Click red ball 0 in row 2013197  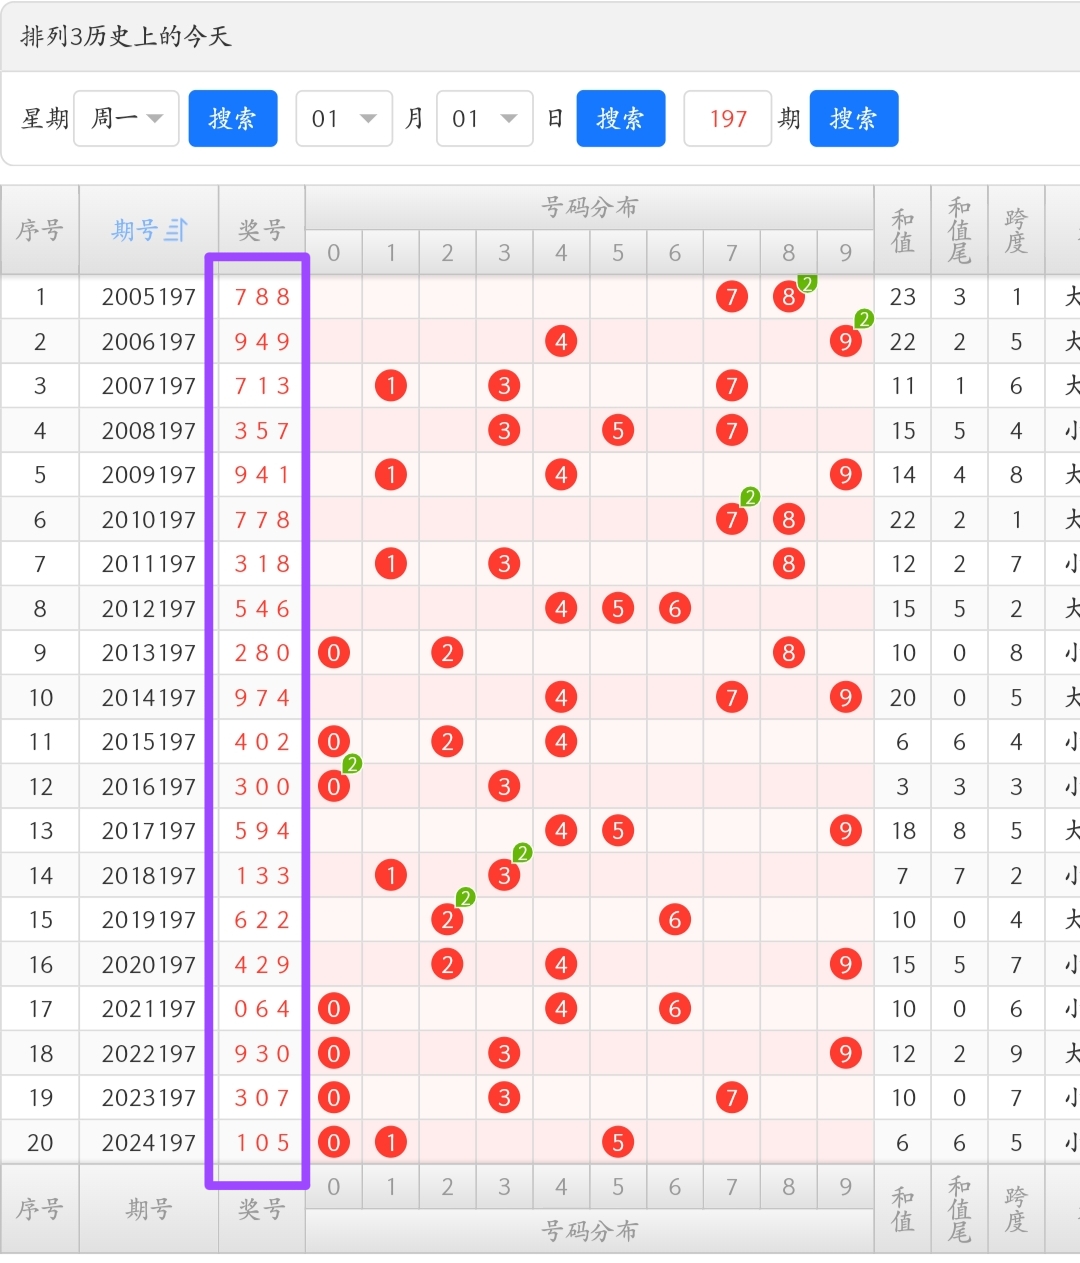tap(334, 653)
